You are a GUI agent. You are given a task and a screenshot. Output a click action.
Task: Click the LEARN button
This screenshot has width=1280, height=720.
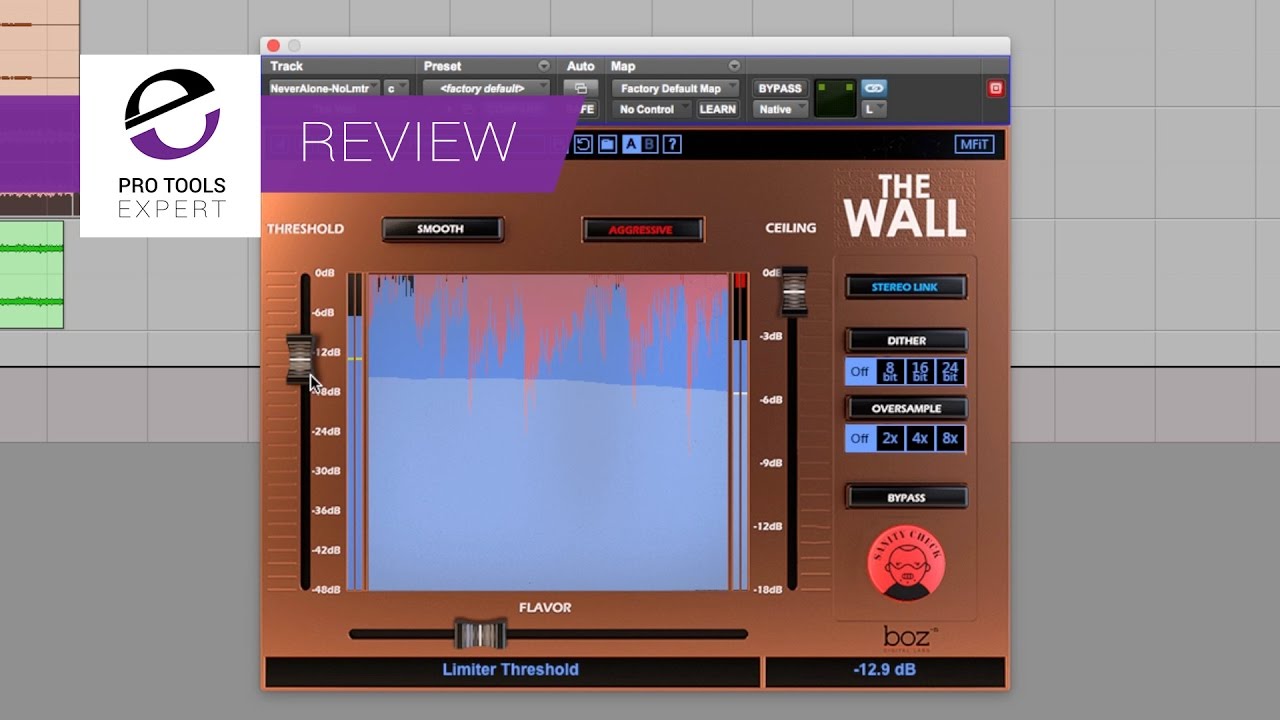pyautogui.click(x=717, y=109)
